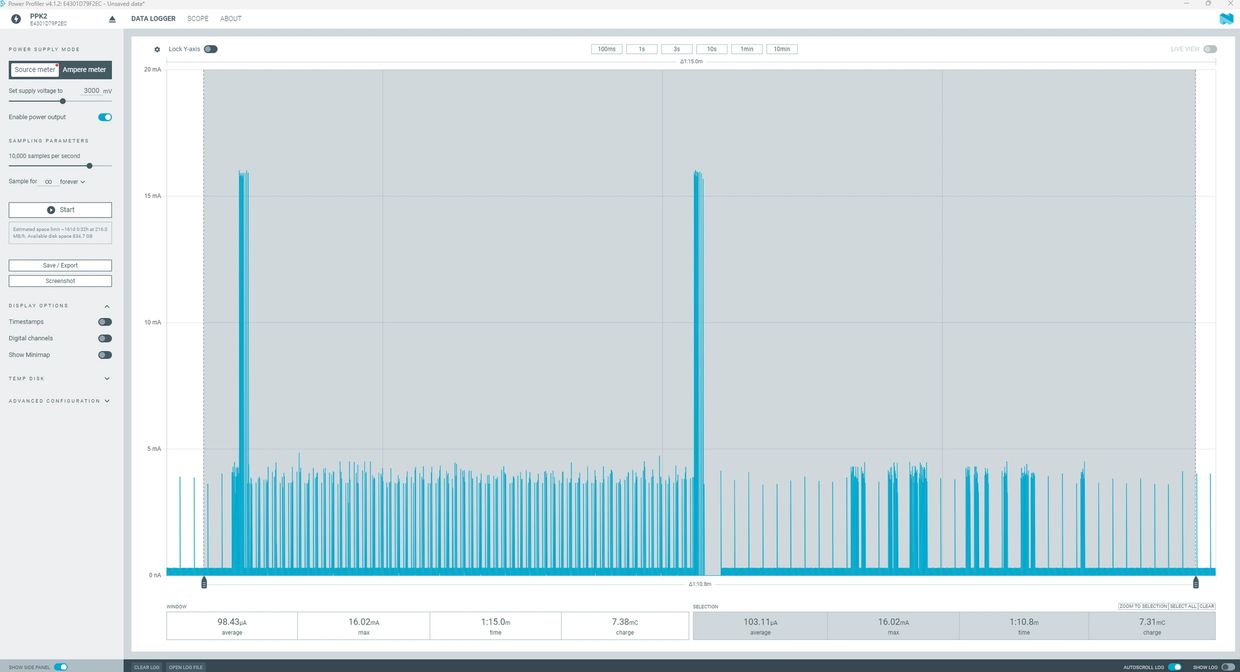Viewport: 1240px width, 672px height.
Task: Open chart settings gear icon
Action: pyautogui.click(x=157, y=49)
